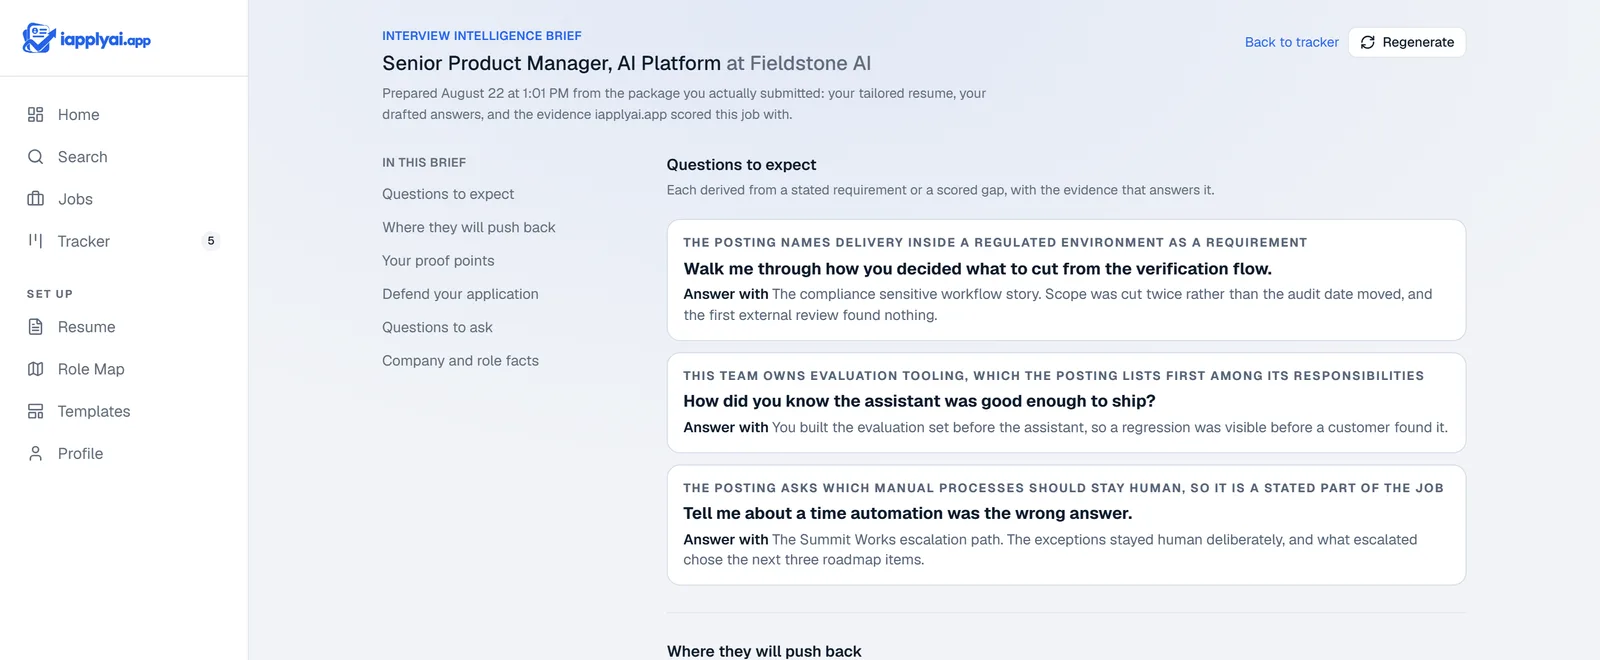Screen dimensions: 1600x660
Task: Click 'Tell me about a time automation' question
Action: [x=908, y=513]
